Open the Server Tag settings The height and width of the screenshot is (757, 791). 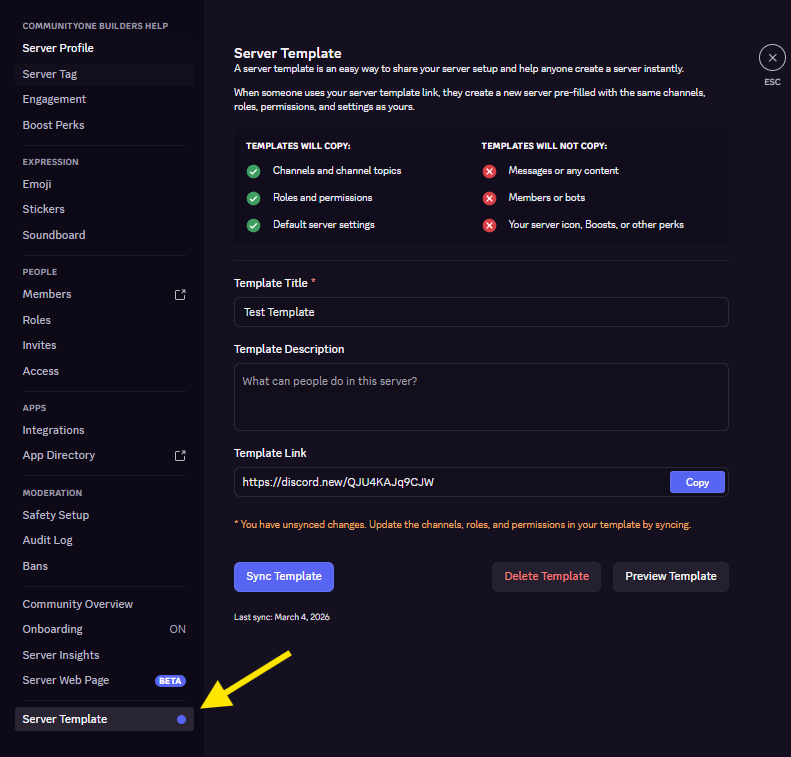point(104,74)
